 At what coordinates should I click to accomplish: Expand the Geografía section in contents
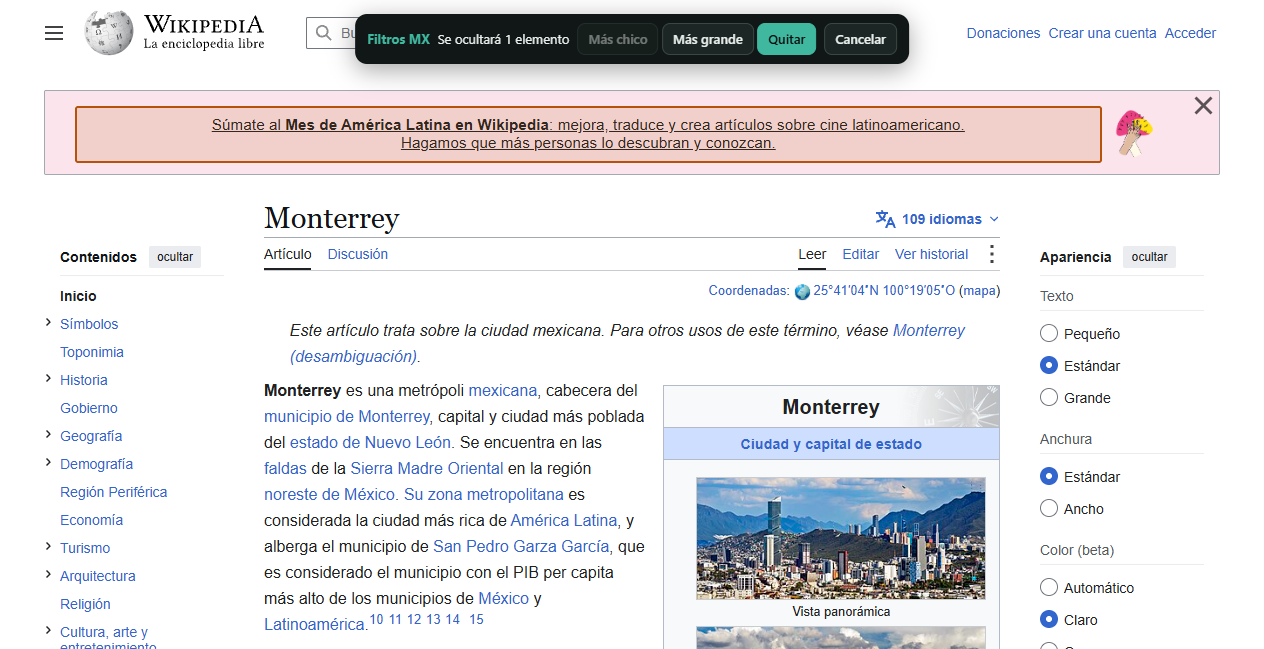[48, 434]
